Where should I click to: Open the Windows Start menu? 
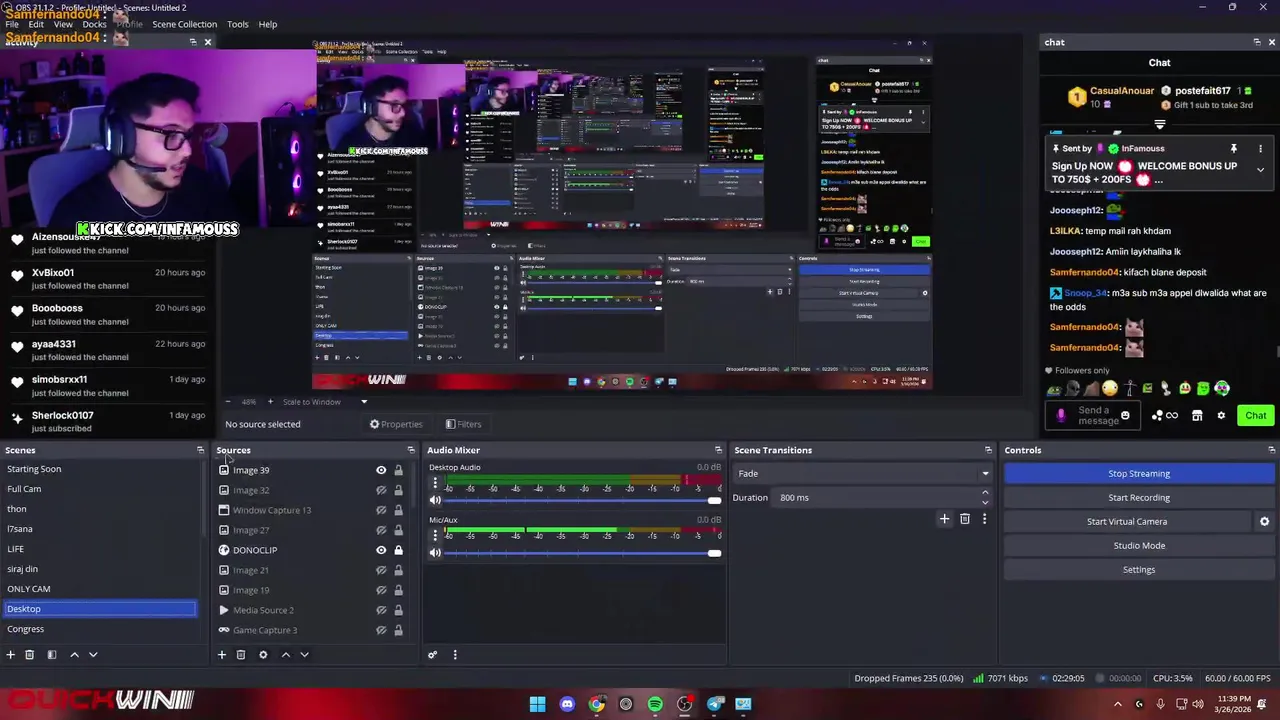click(x=537, y=704)
